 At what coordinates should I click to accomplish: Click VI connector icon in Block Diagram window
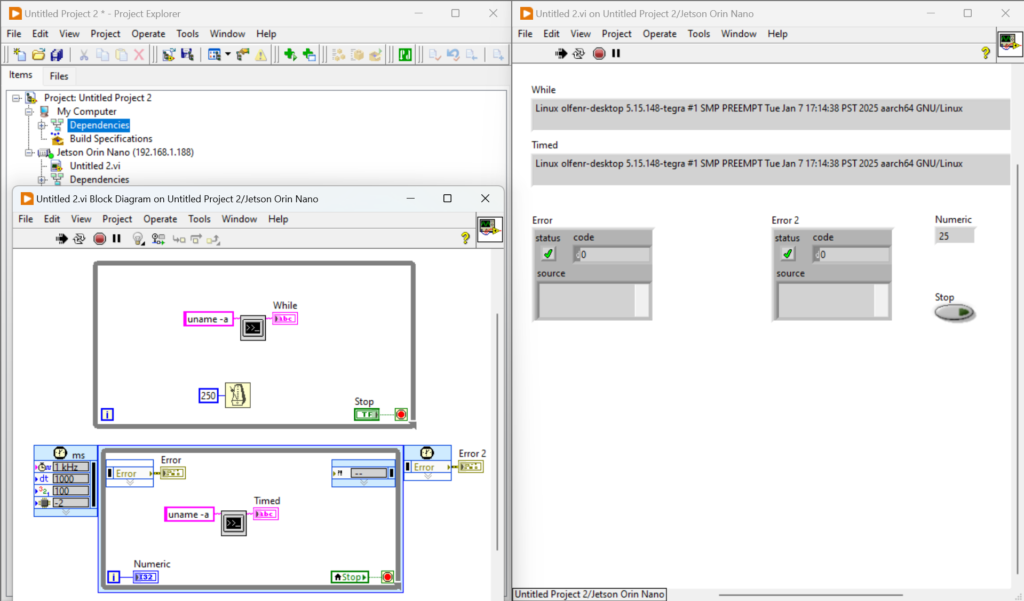[x=490, y=229]
